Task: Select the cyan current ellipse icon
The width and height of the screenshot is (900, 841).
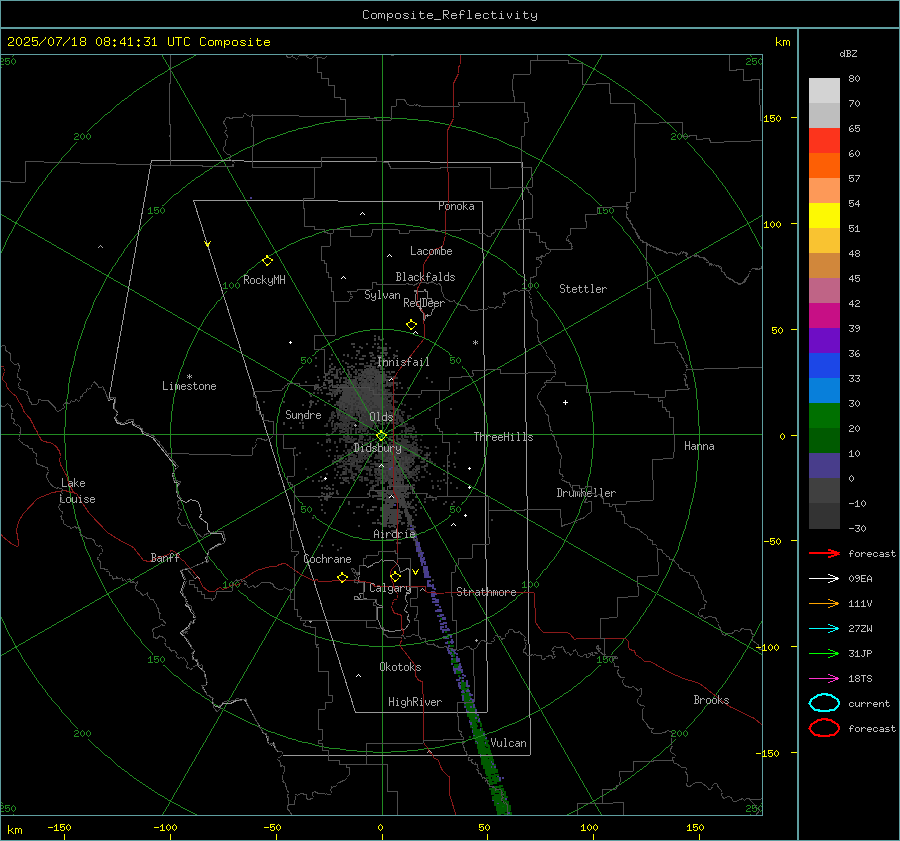Action: pyautogui.click(x=824, y=703)
